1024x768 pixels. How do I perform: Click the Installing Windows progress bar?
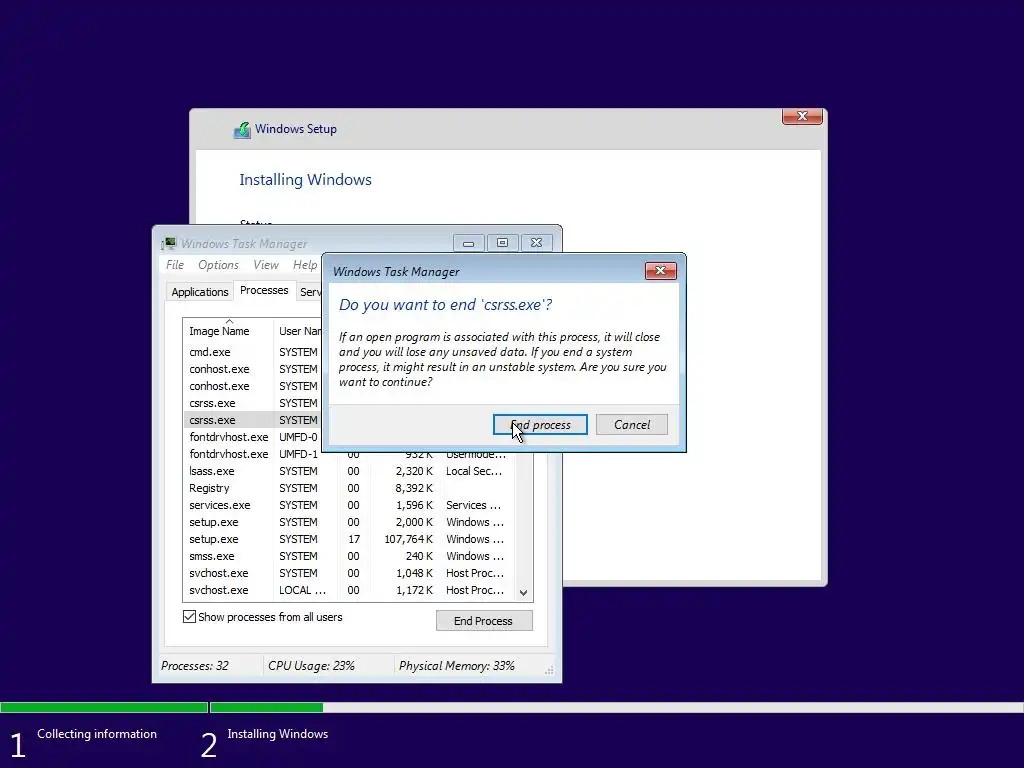[616, 707]
